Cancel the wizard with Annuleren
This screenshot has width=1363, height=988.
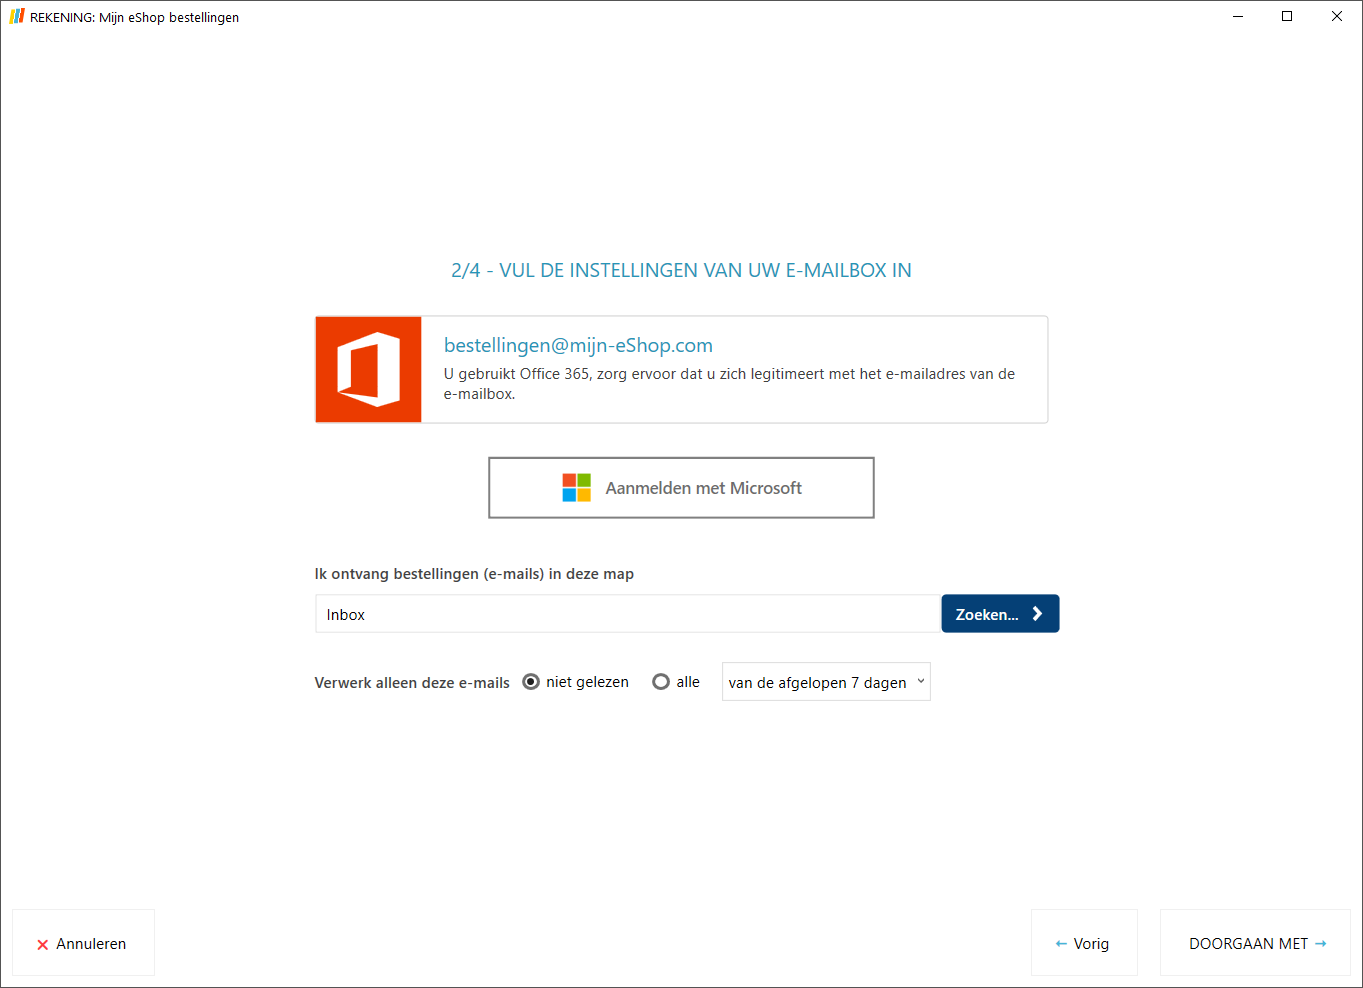click(x=83, y=943)
